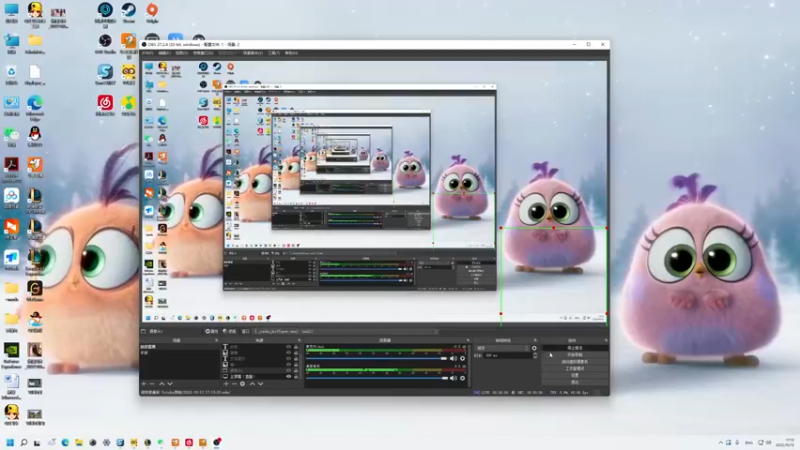Open the 视图 (View) menu
The height and width of the screenshot is (450, 800).
182,53
